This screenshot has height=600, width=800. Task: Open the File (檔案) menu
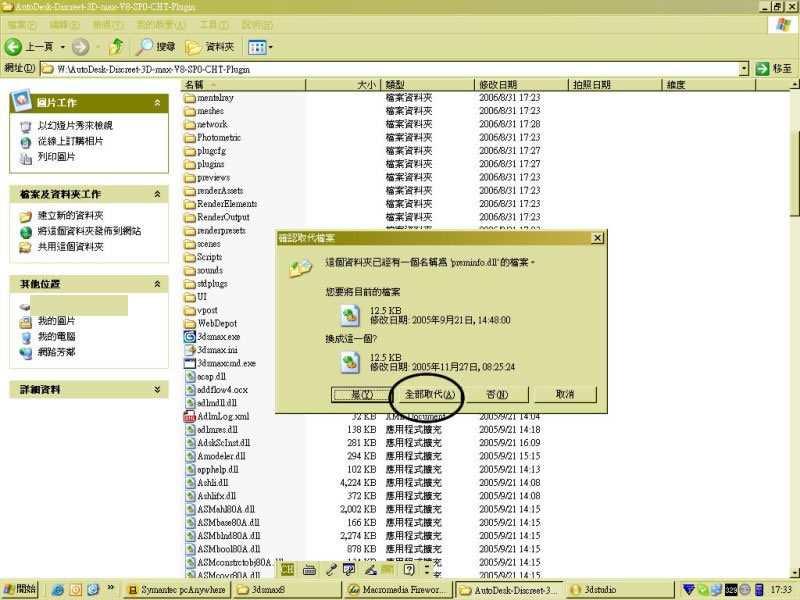point(22,25)
